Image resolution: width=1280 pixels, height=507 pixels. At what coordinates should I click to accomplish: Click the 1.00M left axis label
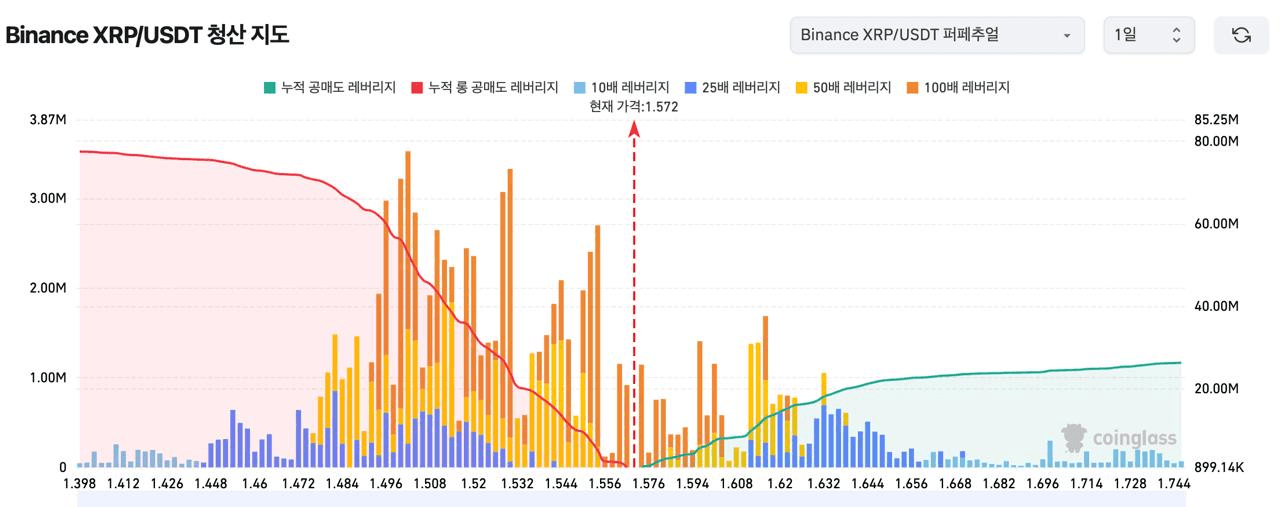click(48, 378)
